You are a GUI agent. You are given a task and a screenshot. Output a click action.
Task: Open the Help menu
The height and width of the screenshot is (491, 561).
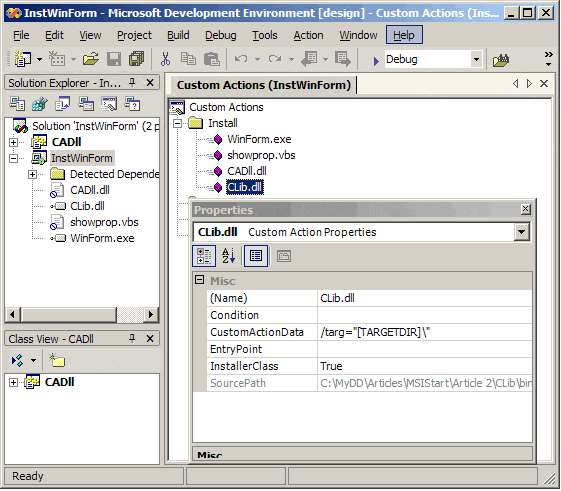[x=404, y=35]
